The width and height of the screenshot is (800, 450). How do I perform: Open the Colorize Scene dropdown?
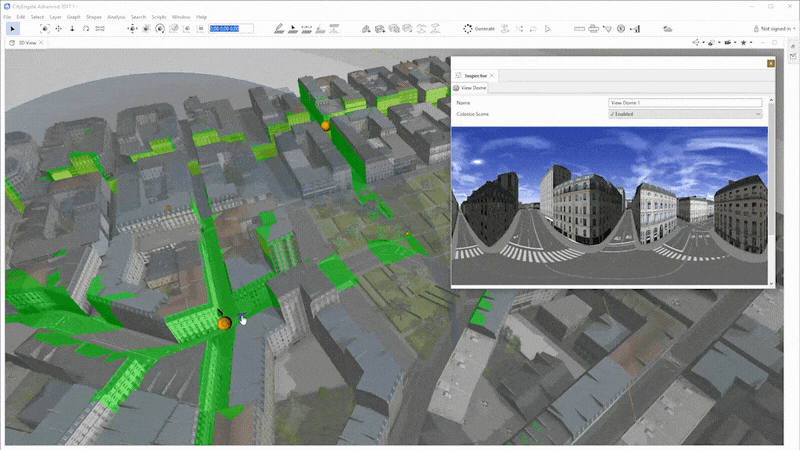(685, 114)
